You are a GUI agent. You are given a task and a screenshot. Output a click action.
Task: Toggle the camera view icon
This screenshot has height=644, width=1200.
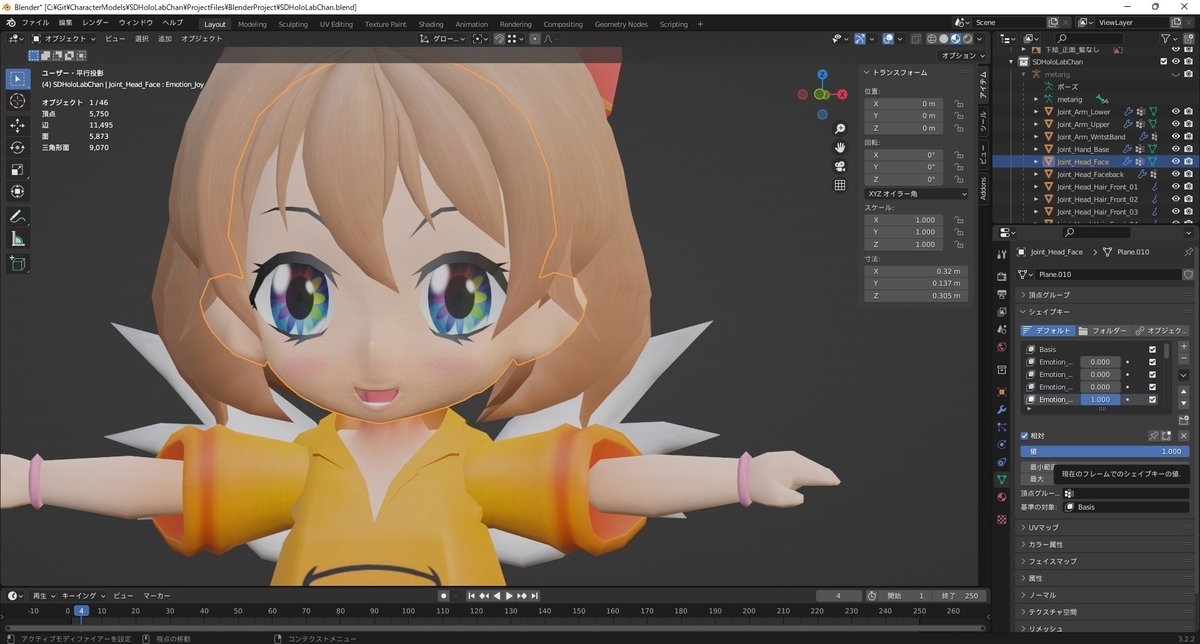(840, 166)
